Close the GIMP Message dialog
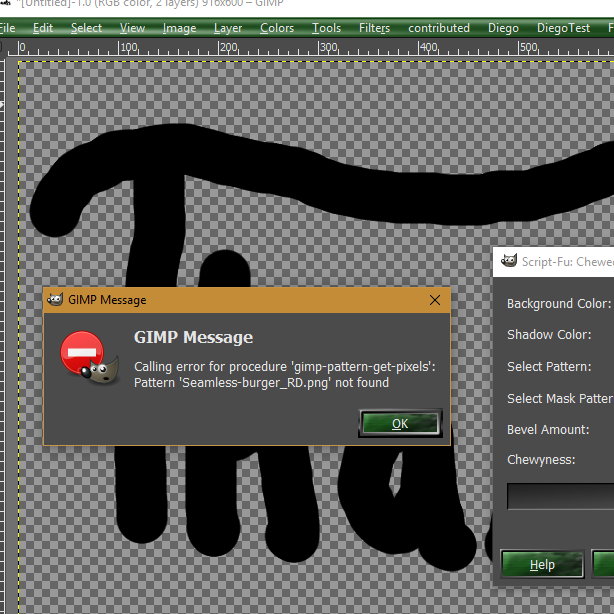This screenshot has width=614, height=614. [435, 300]
